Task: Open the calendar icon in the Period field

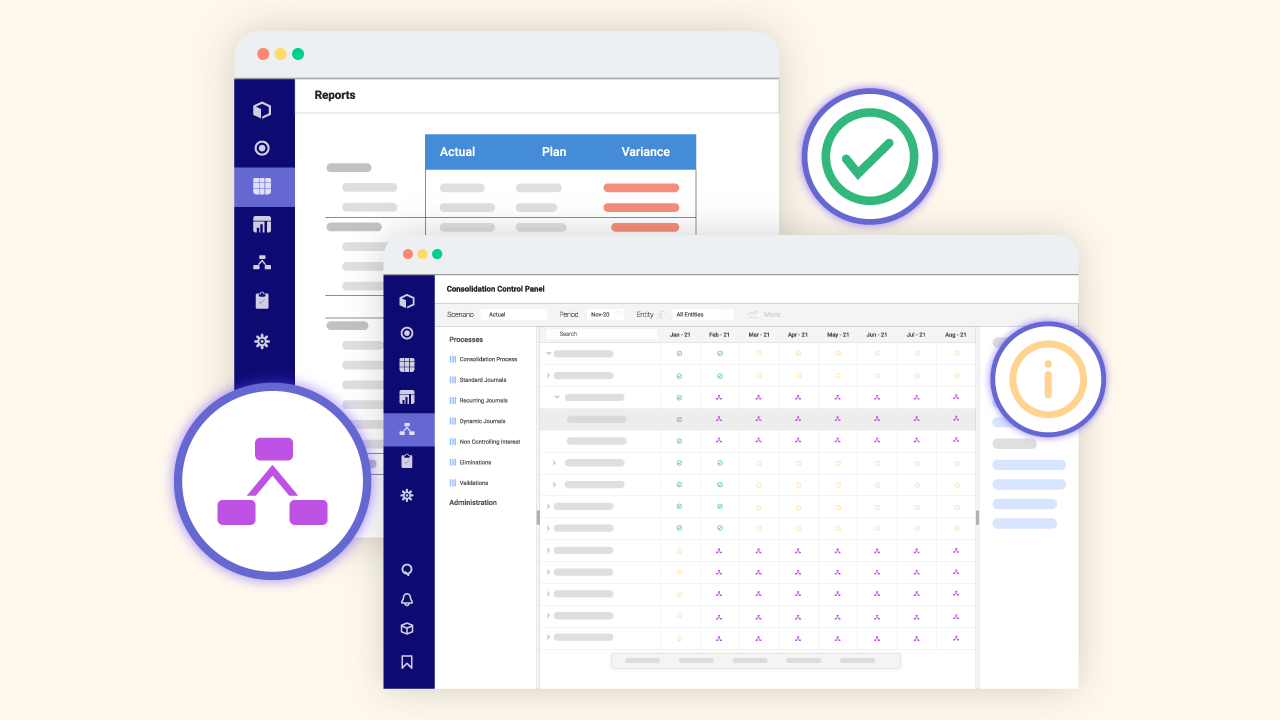Action: pyautogui.click(x=618, y=314)
